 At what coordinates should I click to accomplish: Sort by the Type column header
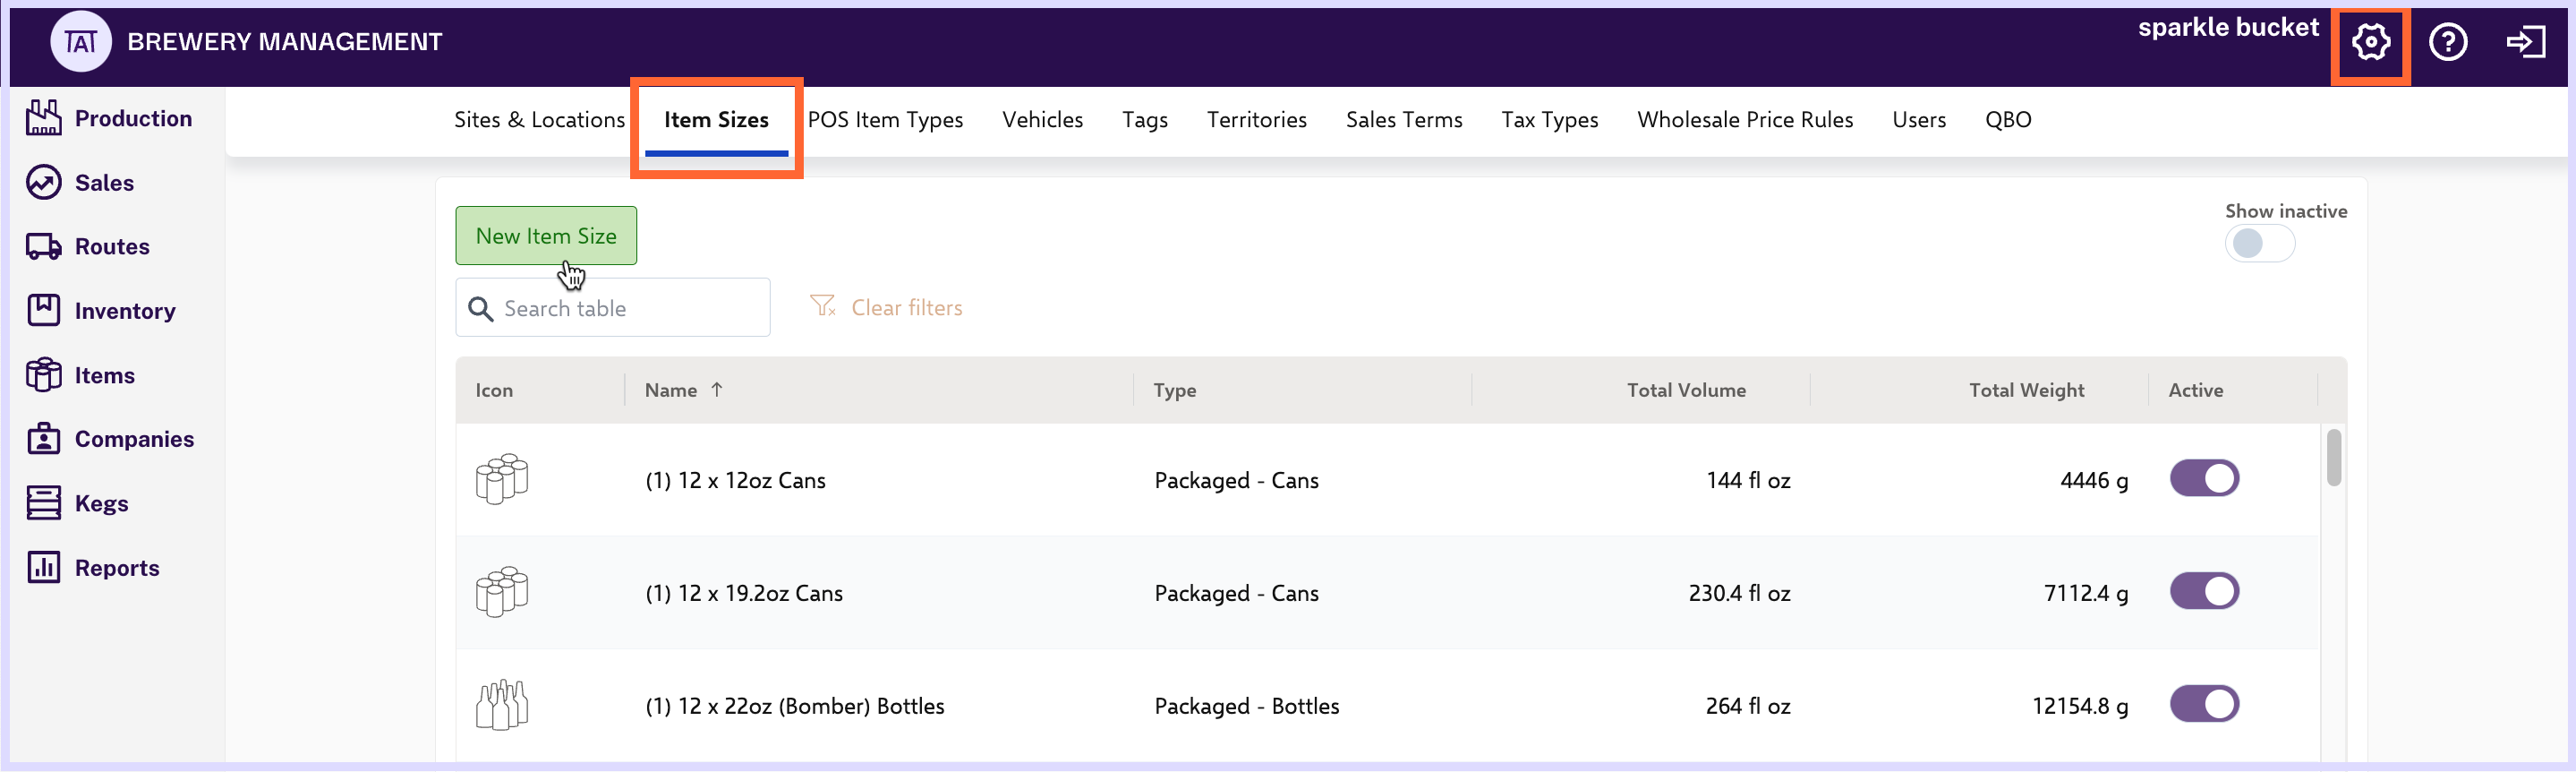coord(1174,390)
